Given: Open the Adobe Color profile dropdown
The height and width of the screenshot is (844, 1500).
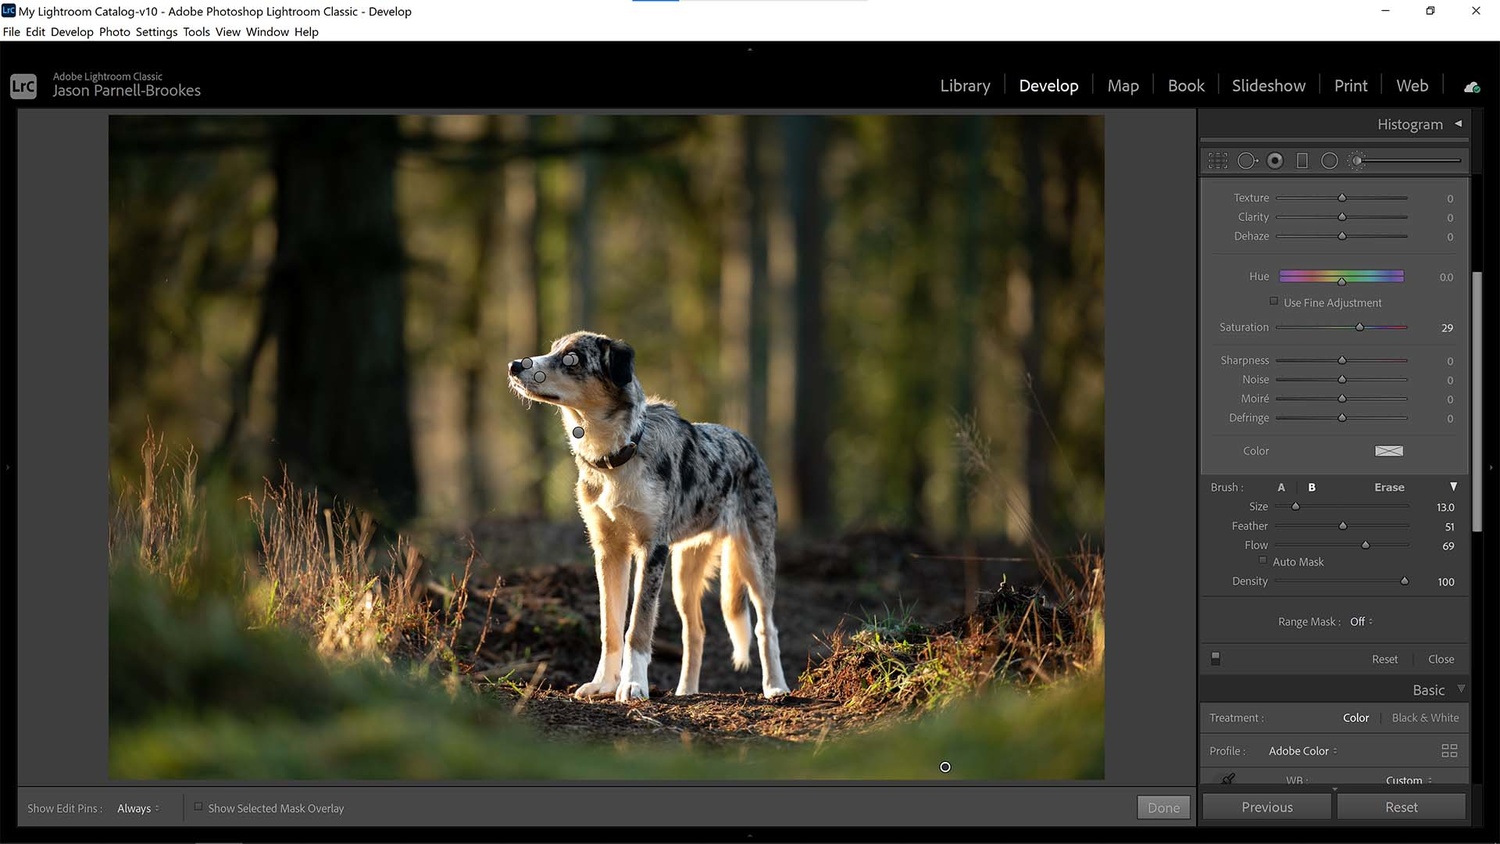Looking at the screenshot, I should tap(1303, 751).
